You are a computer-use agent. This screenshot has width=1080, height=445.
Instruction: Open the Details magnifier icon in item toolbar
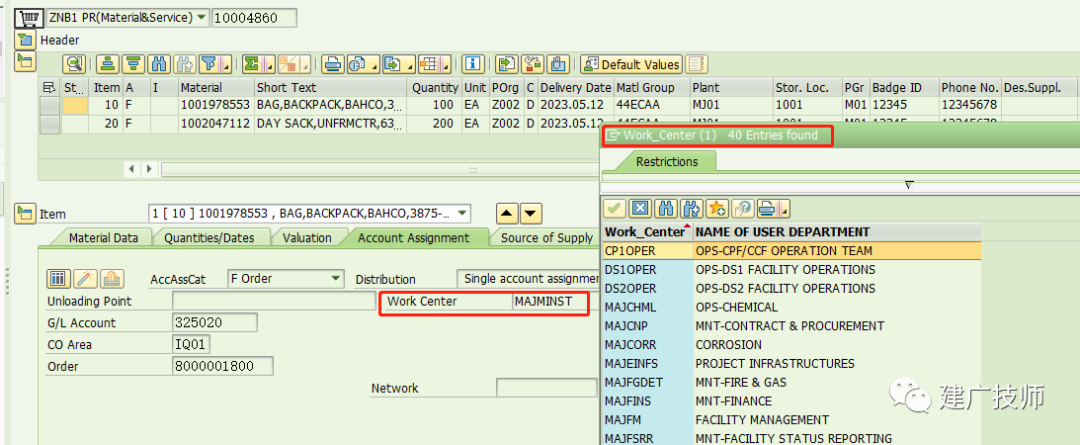click(x=74, y=64)
